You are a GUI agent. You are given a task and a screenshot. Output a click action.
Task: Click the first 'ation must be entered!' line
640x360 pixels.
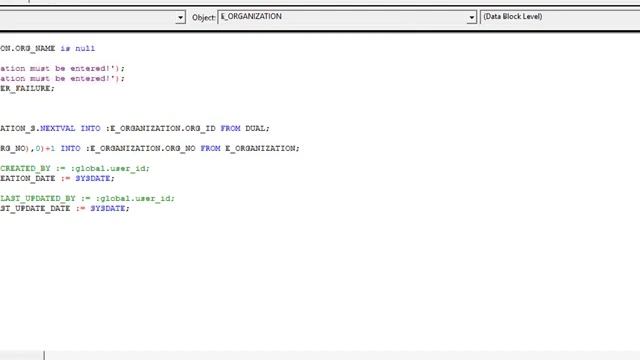62,68
